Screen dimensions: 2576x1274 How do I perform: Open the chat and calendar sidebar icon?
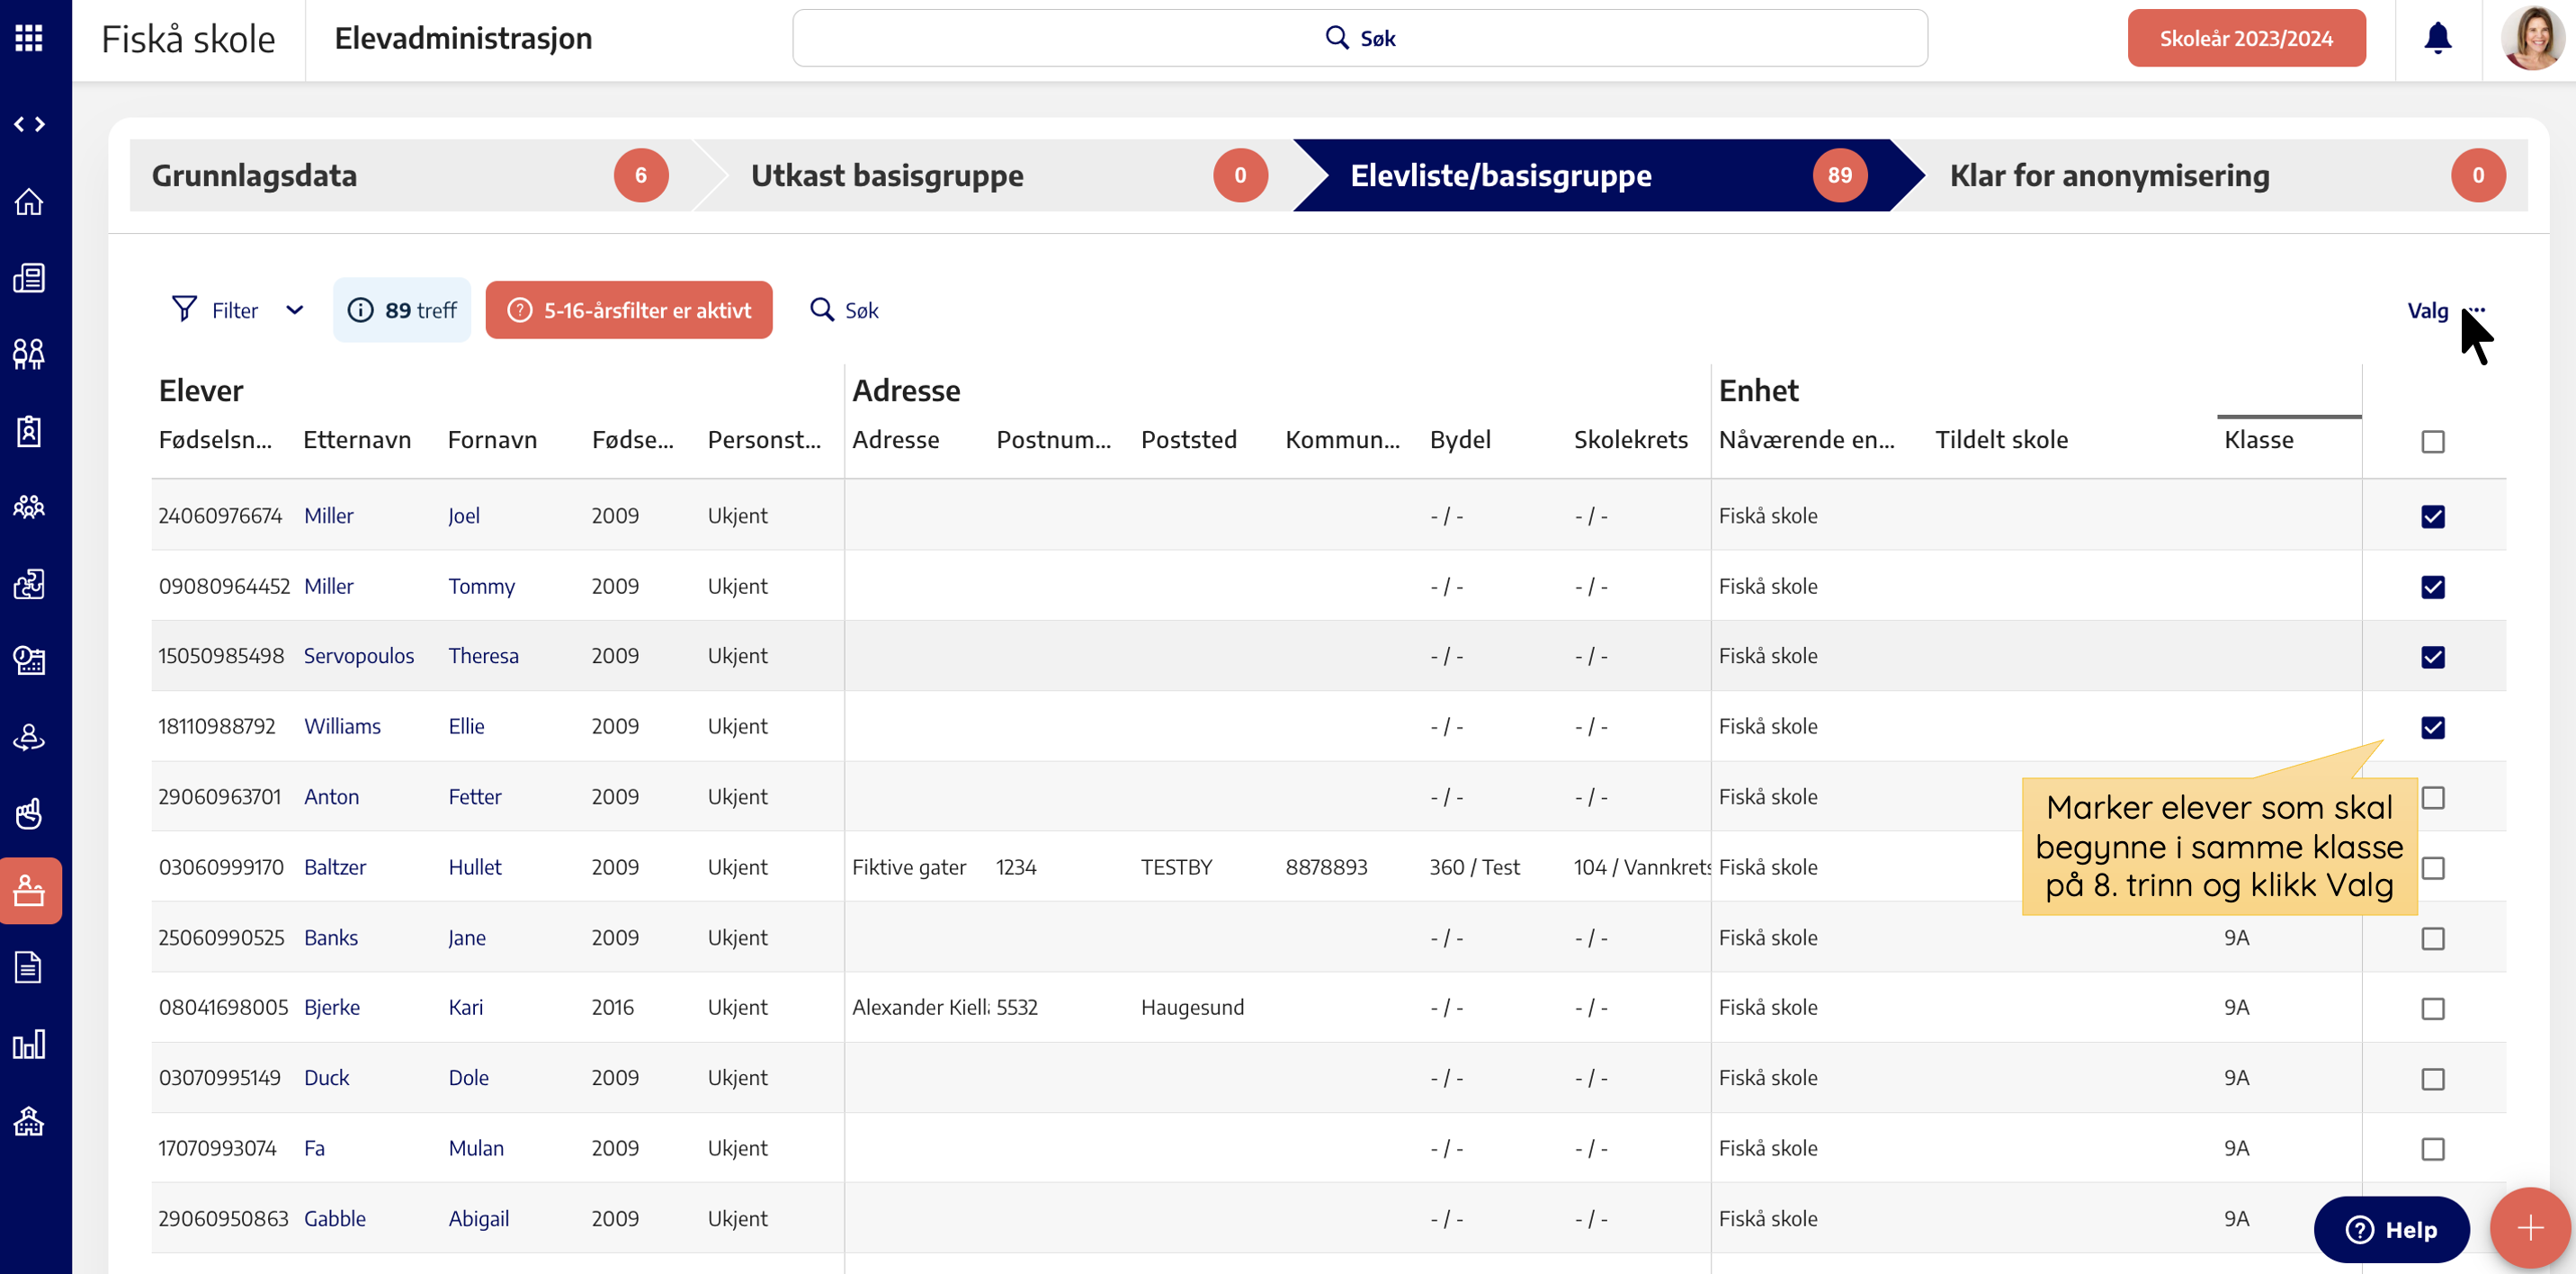tap(29, 660)
